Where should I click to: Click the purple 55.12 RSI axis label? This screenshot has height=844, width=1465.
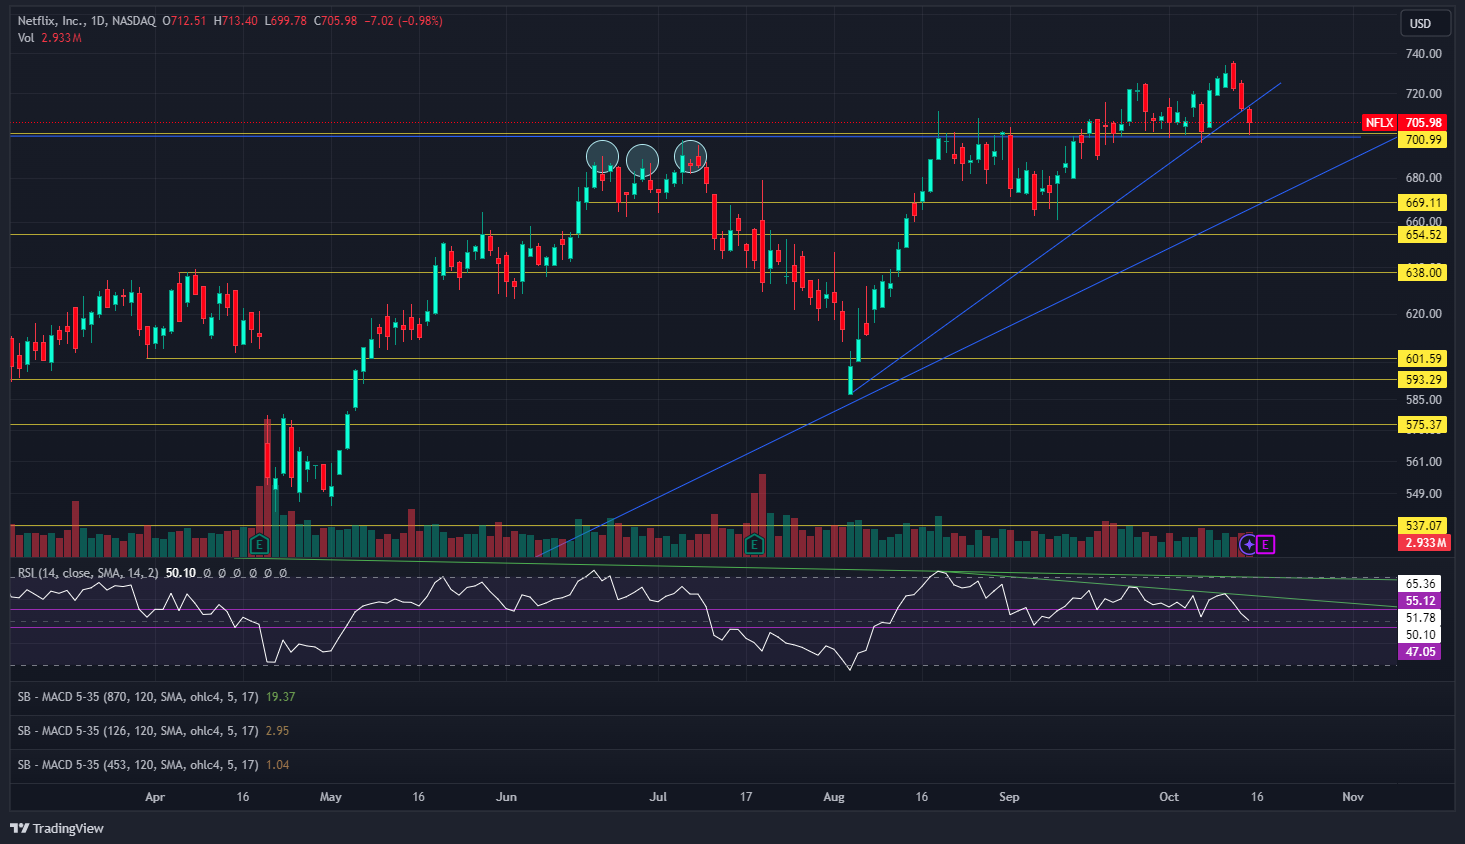click(x=1420, y=601)
